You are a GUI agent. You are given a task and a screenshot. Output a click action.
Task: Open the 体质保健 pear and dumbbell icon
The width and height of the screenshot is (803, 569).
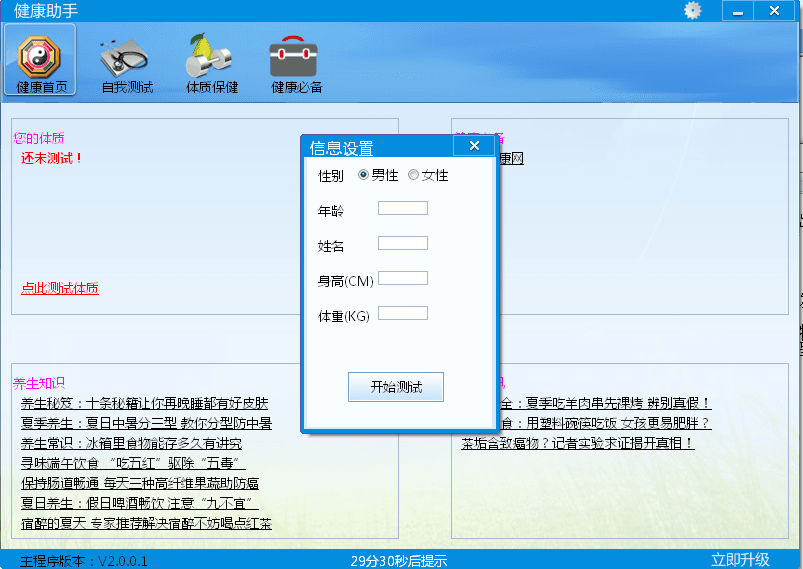point(211,60)
